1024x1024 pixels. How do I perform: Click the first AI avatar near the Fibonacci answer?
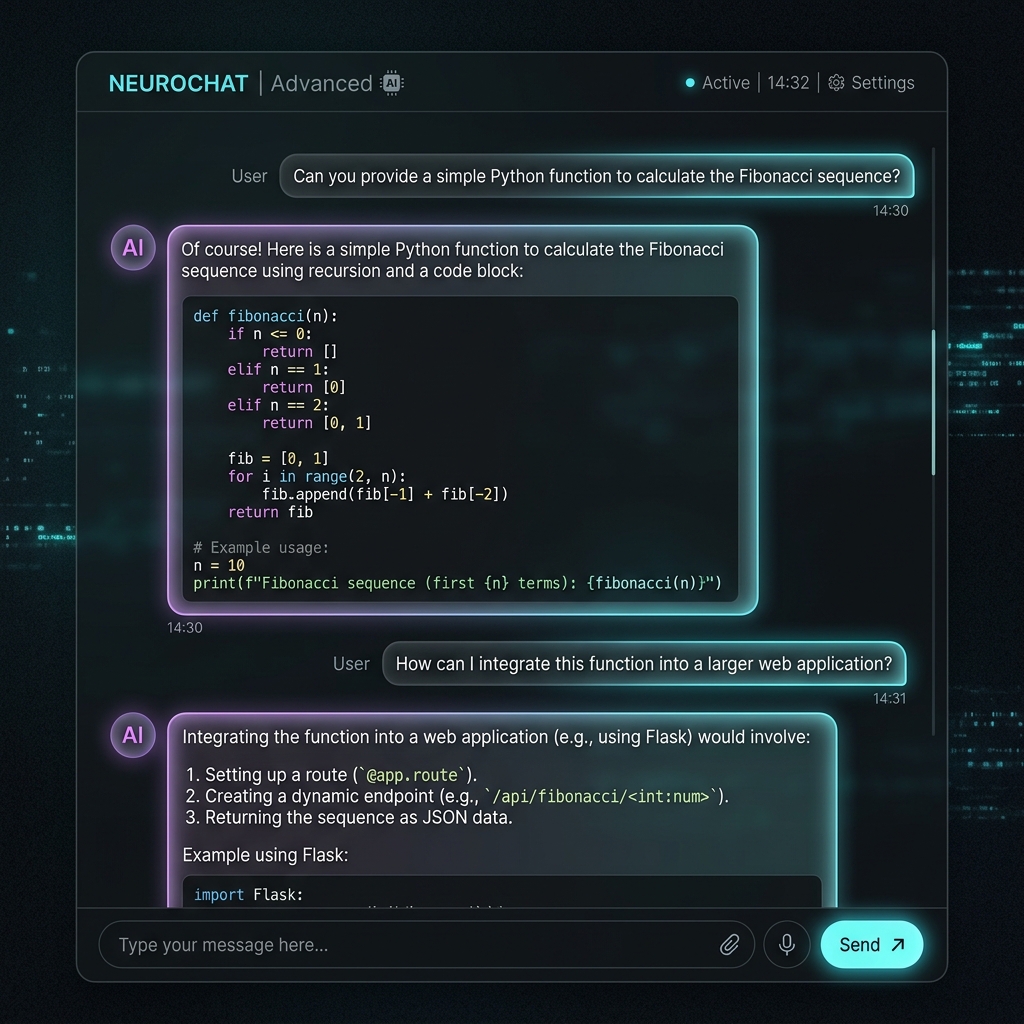click(x=133, y=248)
